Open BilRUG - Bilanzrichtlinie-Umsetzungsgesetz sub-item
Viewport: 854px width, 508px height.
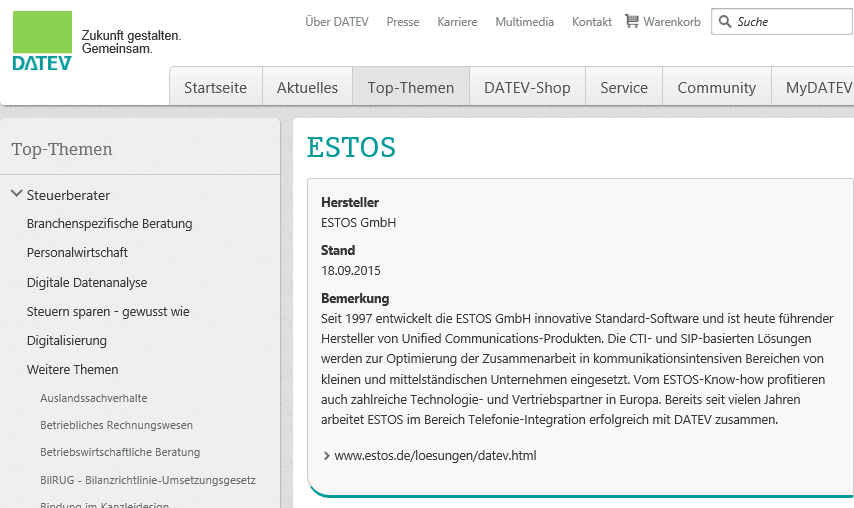148,480
